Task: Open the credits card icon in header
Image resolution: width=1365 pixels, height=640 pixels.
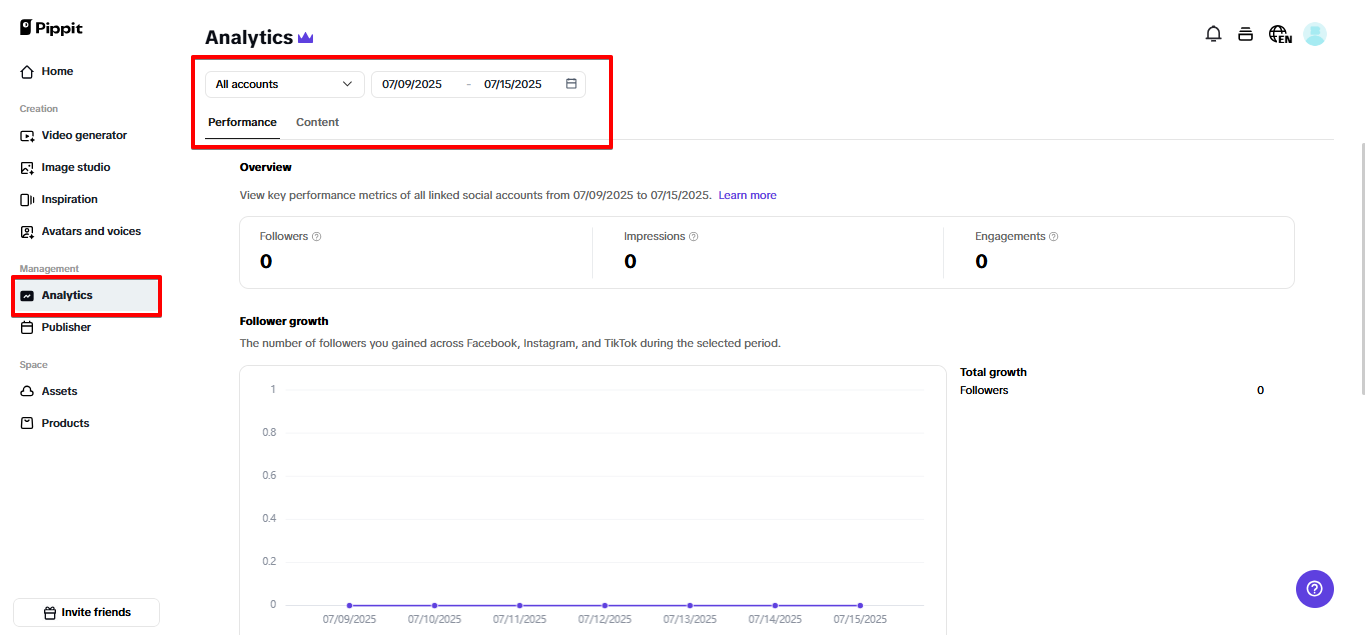Action: click(1245, 34)
